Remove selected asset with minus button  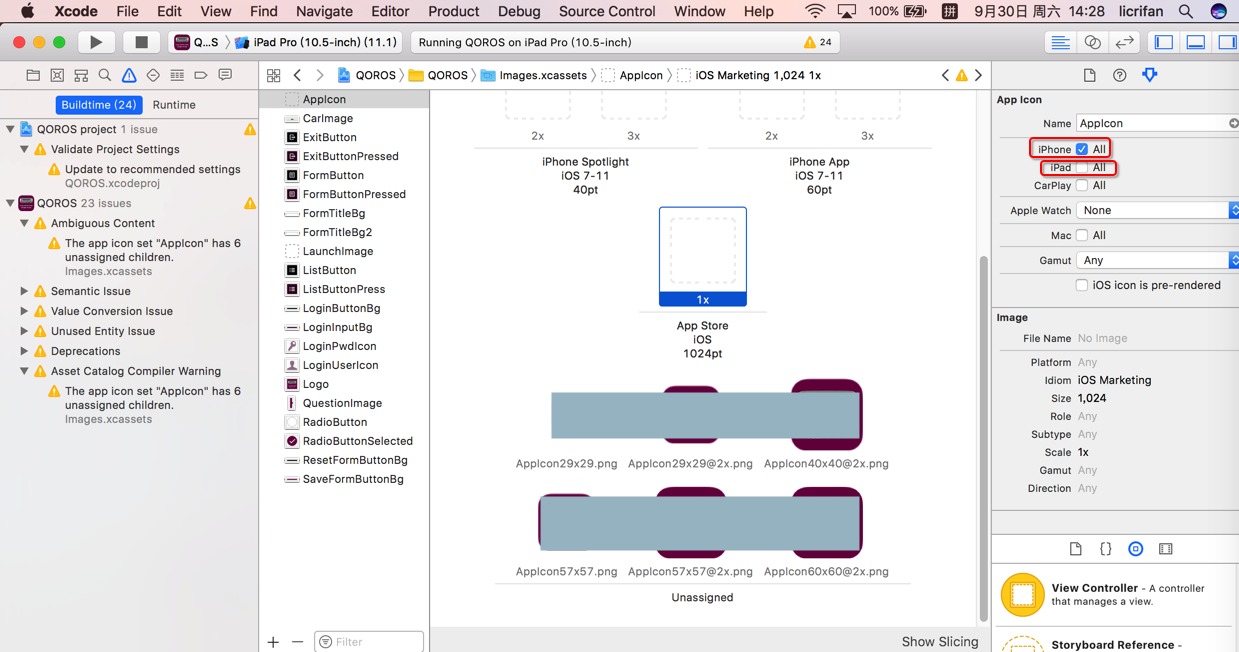point(297,642)
